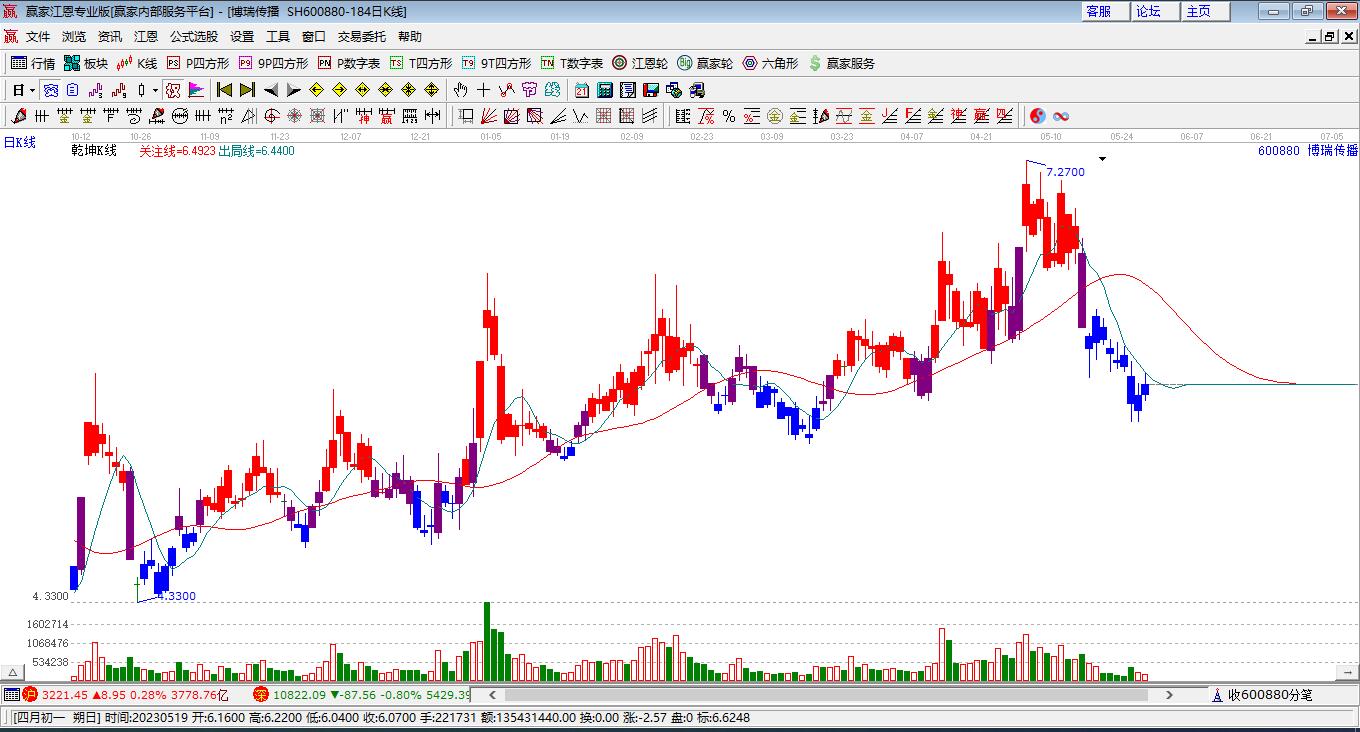Switch to K线 candlestick view
The image size is (1360, 732).
click(x=137, y=63)
